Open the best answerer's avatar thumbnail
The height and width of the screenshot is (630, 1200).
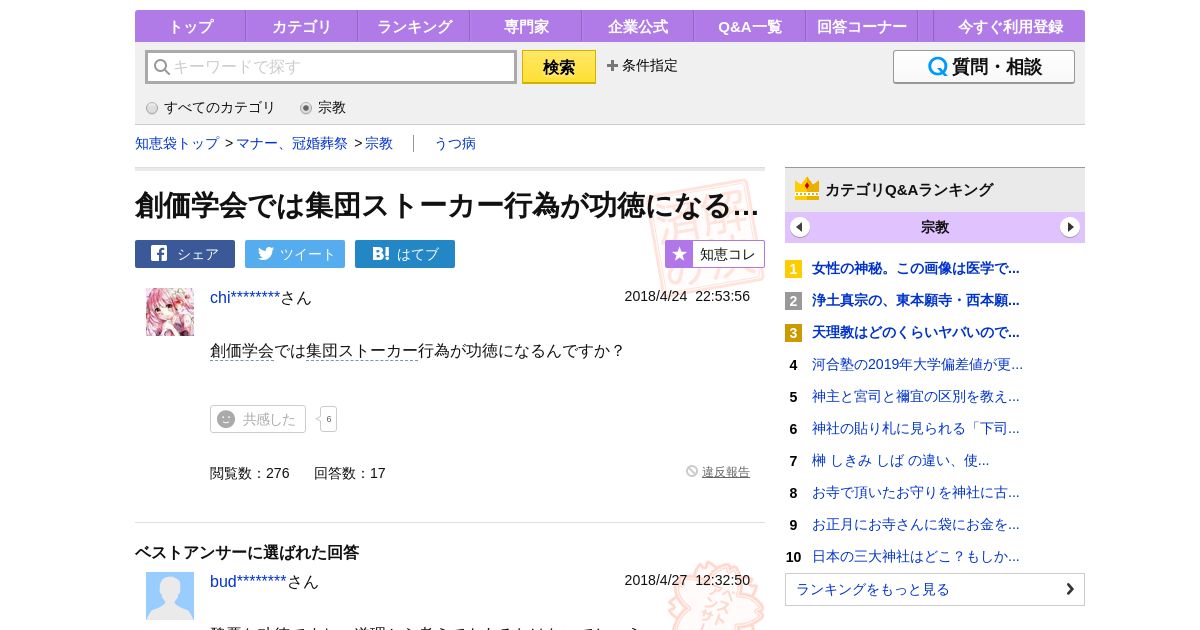click(170, 596)
